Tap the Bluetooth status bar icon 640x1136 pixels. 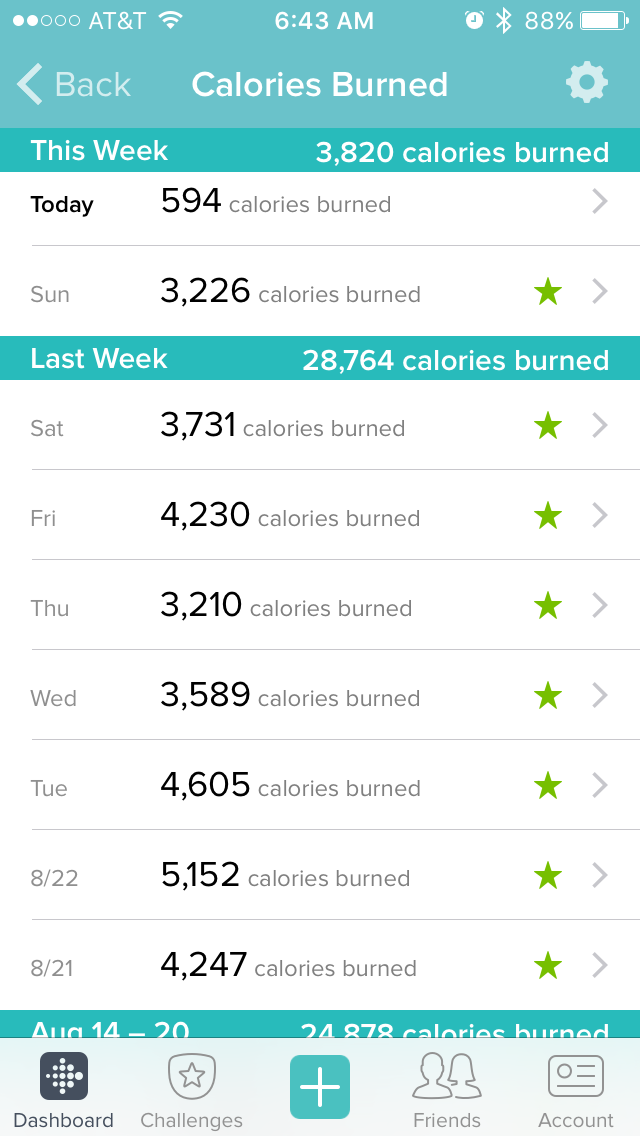503,21
